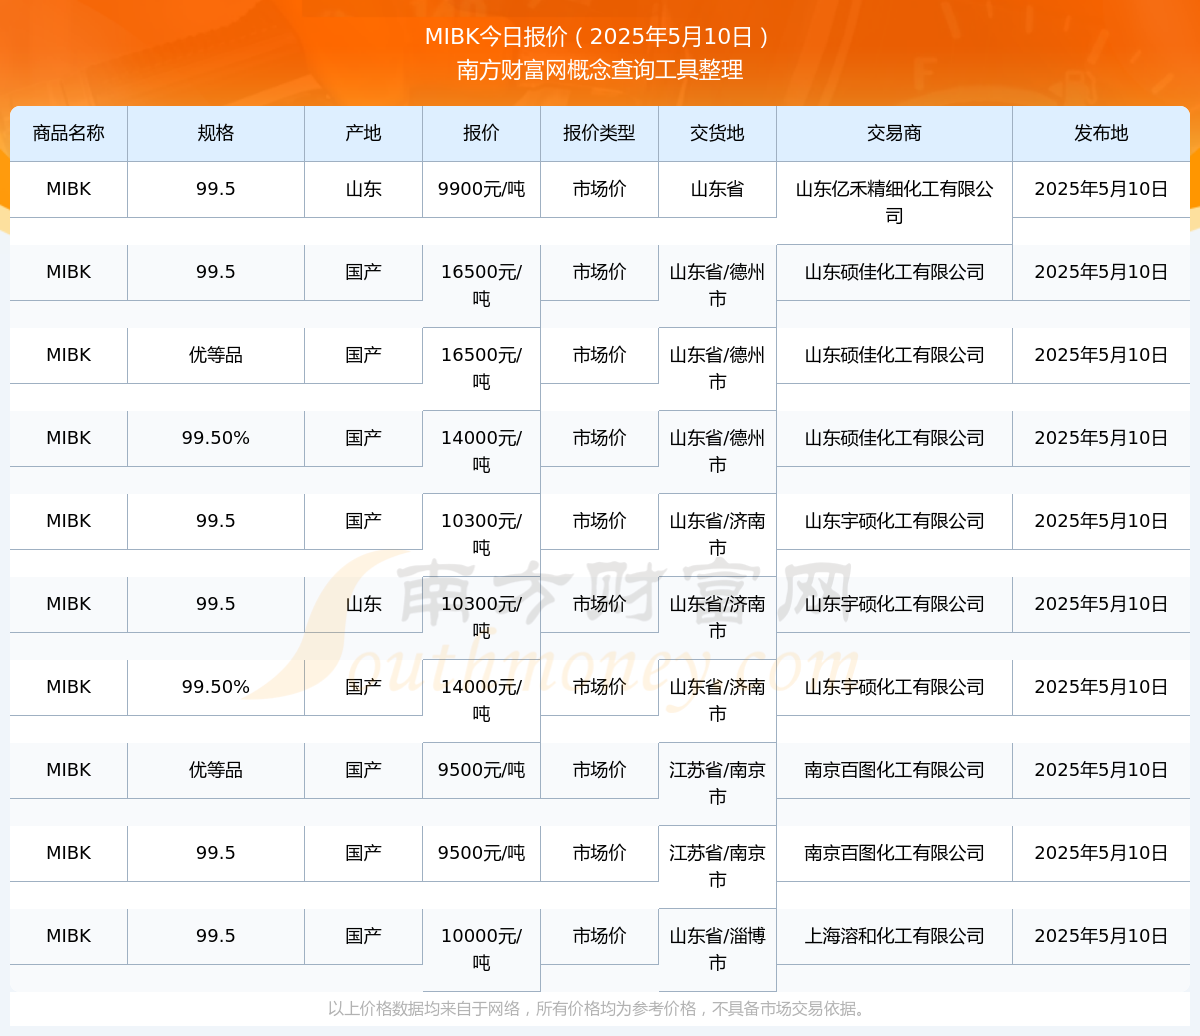Click MIBK name in the 10000元/吨 row
The image size is (1200, 1036).
click(x=69, y=936)
